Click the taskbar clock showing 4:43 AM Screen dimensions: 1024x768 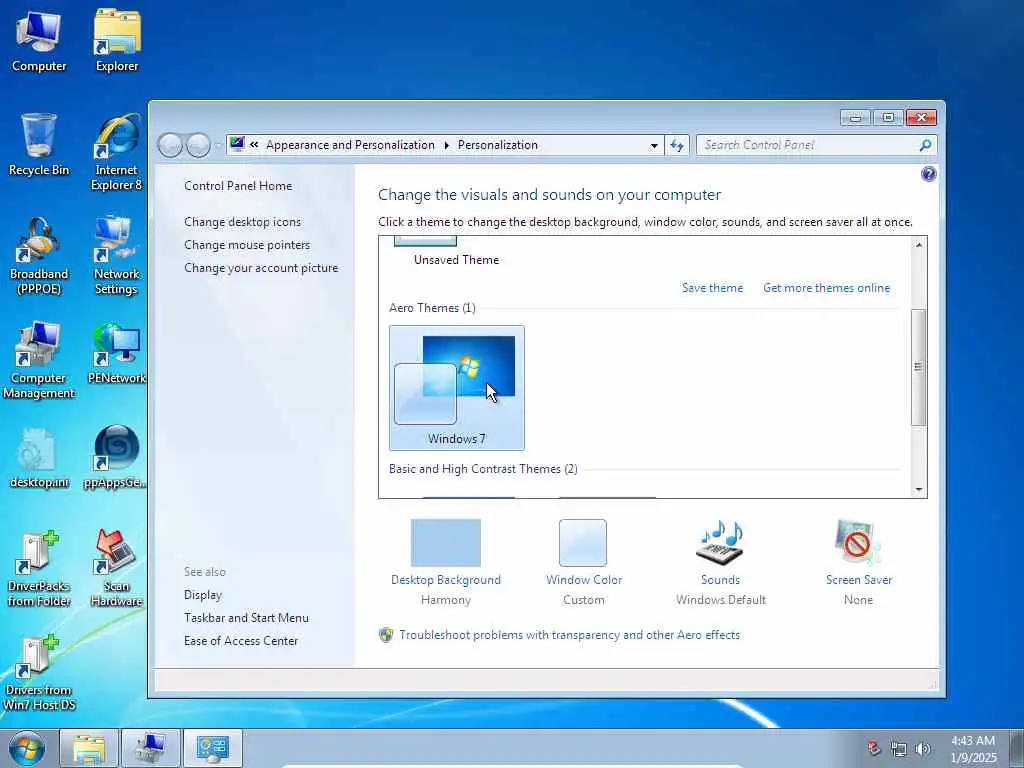[x=973, y=749]
